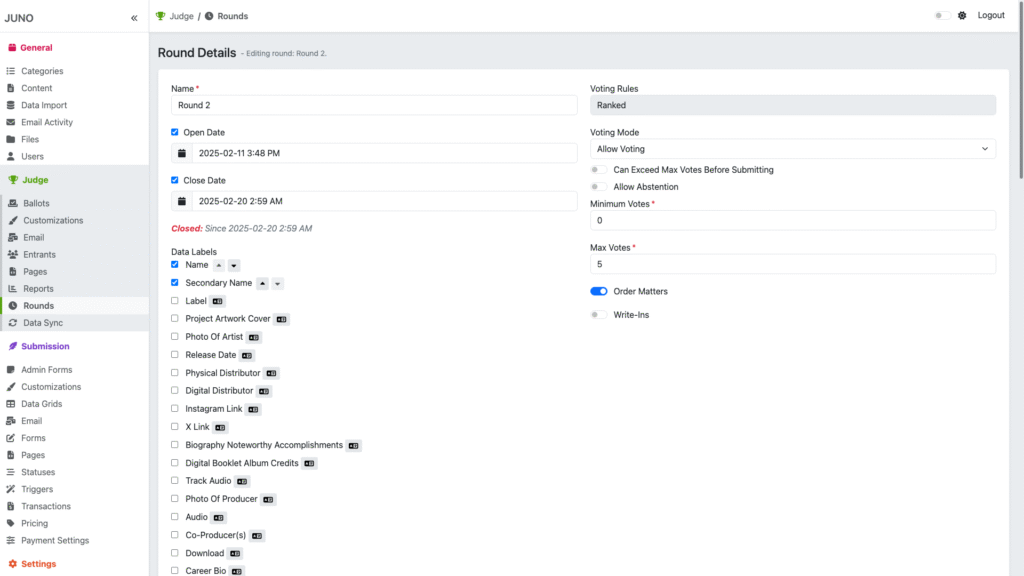This screenshot has width=1024, height=576.
Task: Click the calendar icon beside Close Date
Action: tap(181, 201)
